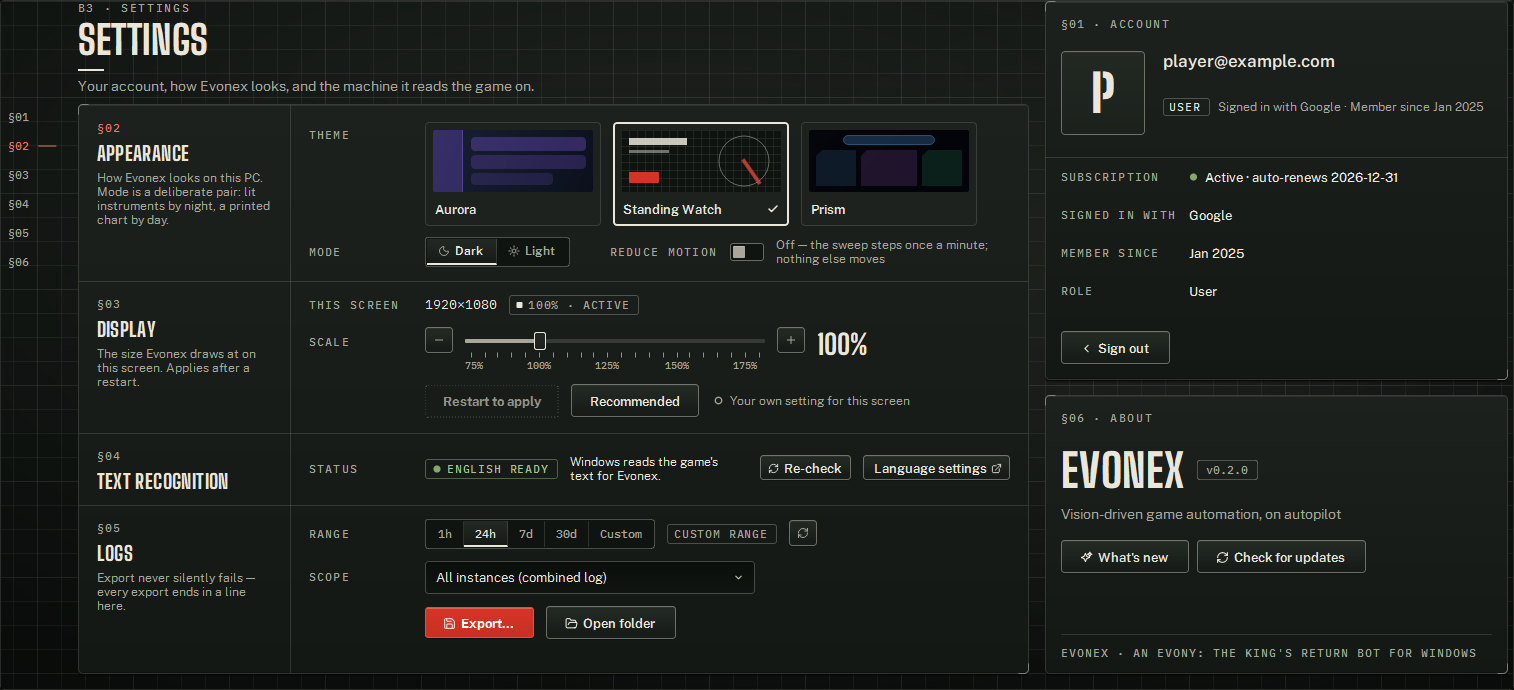Click the ENGLISH READY status badge
Screen dimensions: 1514x690
[491, 469]
